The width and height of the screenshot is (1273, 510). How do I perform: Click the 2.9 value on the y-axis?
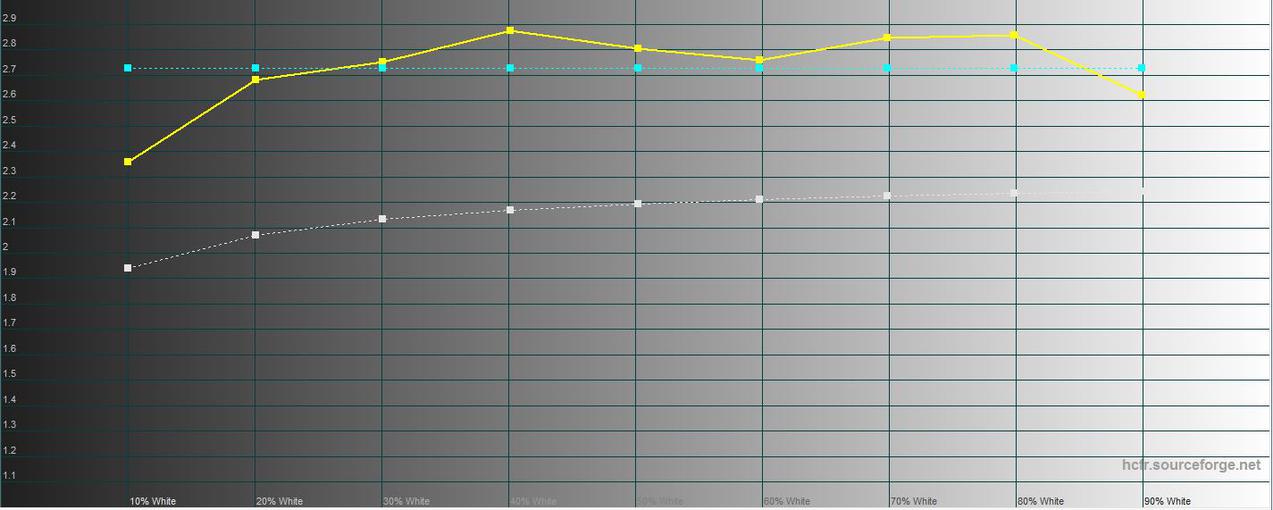pos(9,19)
